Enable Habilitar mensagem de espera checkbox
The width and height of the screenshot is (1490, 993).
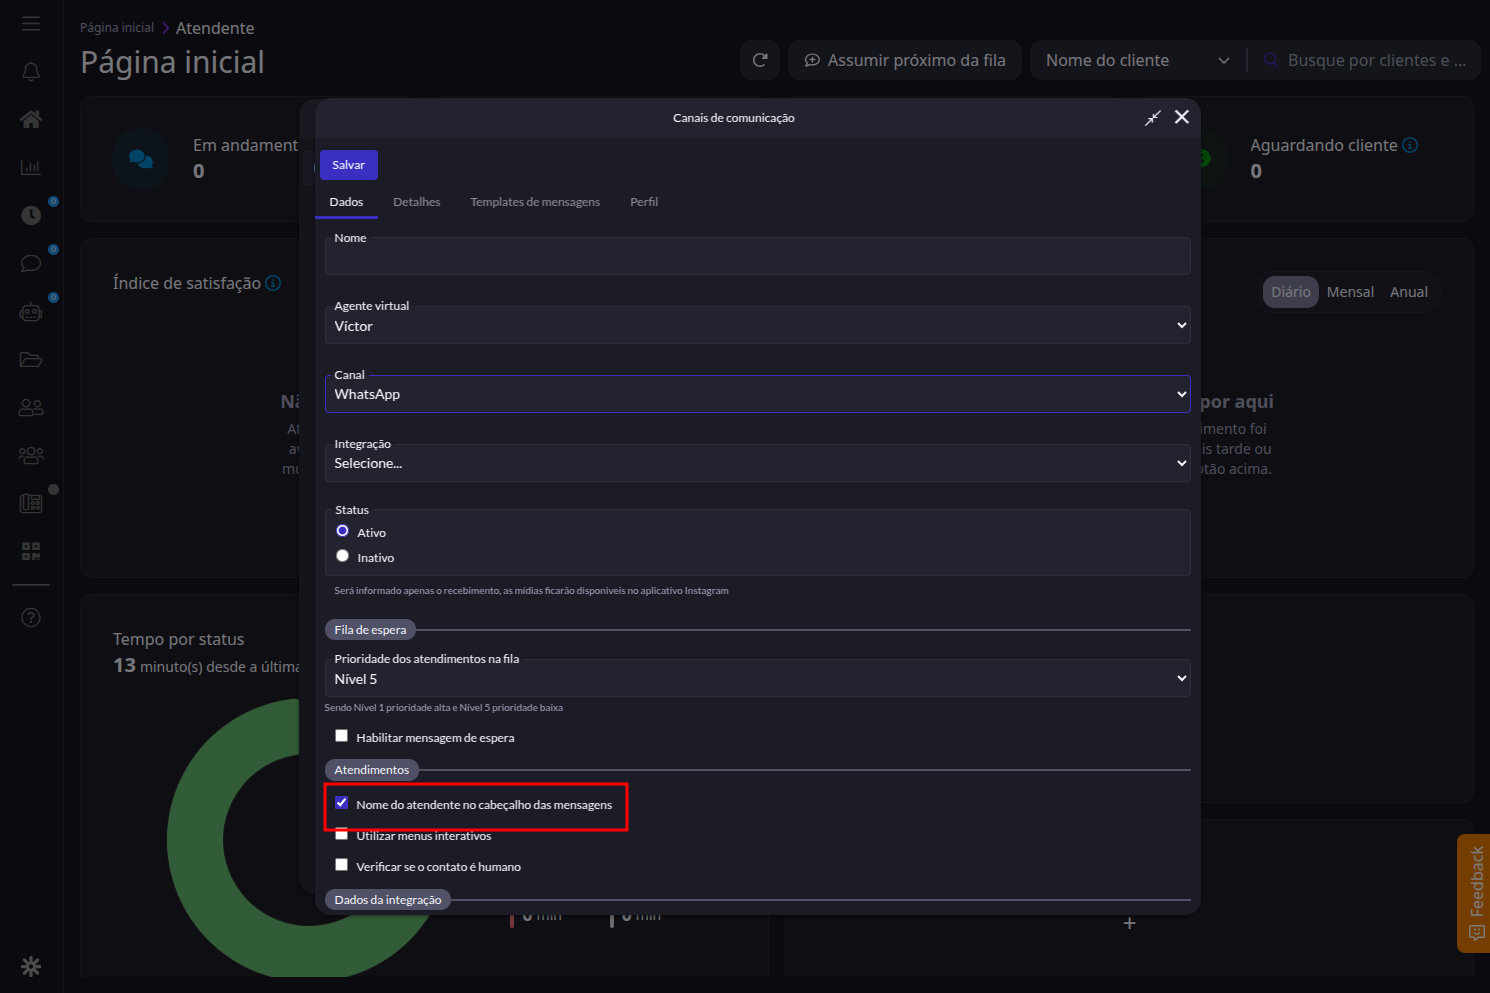(342, 736)
